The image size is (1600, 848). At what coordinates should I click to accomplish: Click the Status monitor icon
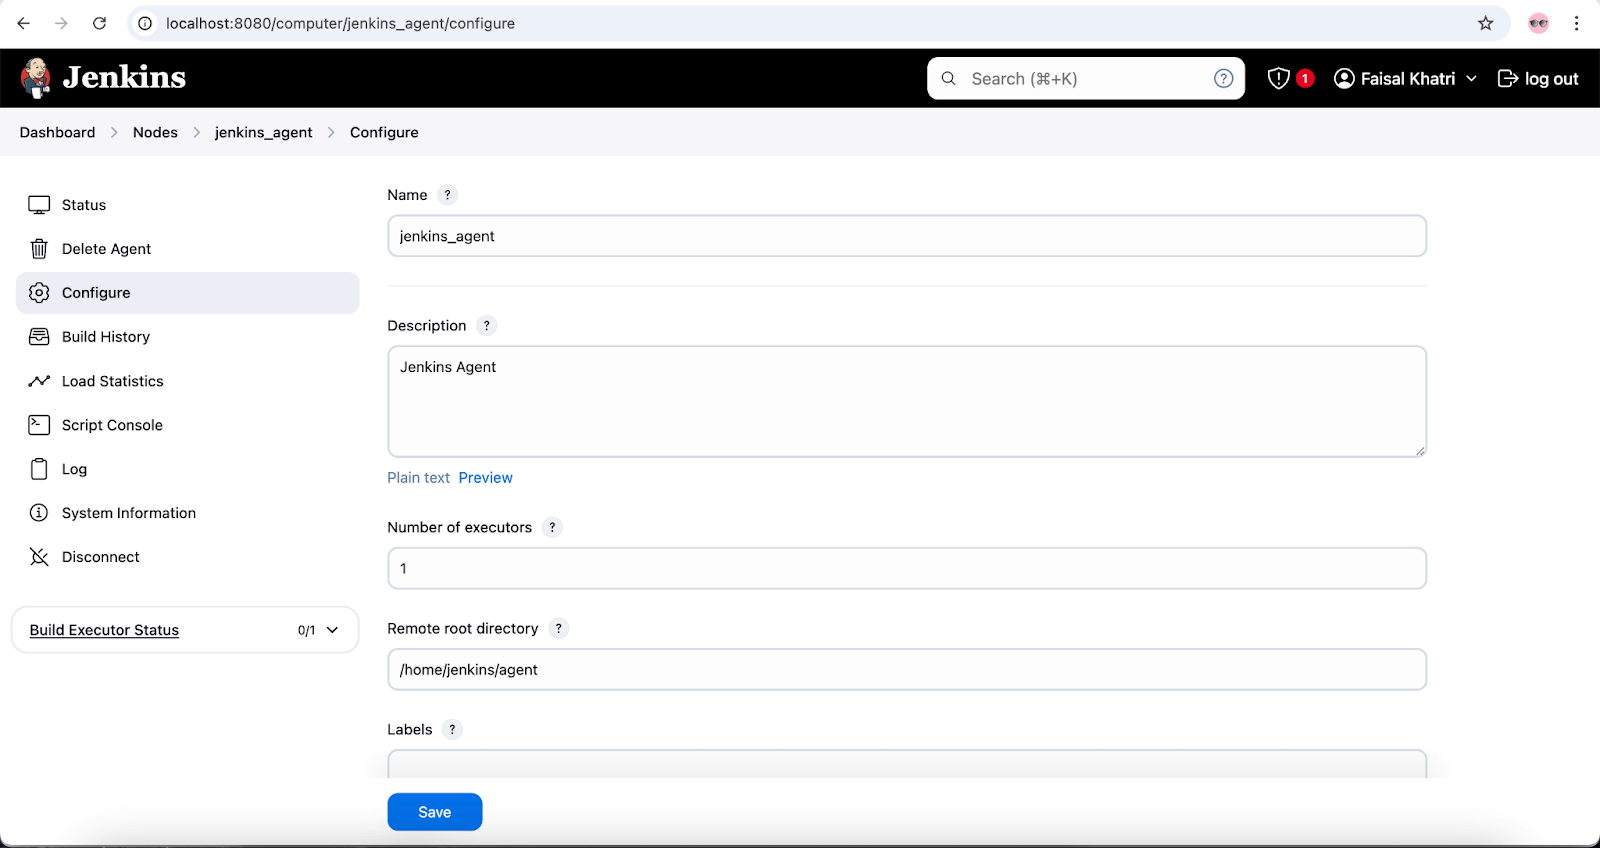pos(39,205)
